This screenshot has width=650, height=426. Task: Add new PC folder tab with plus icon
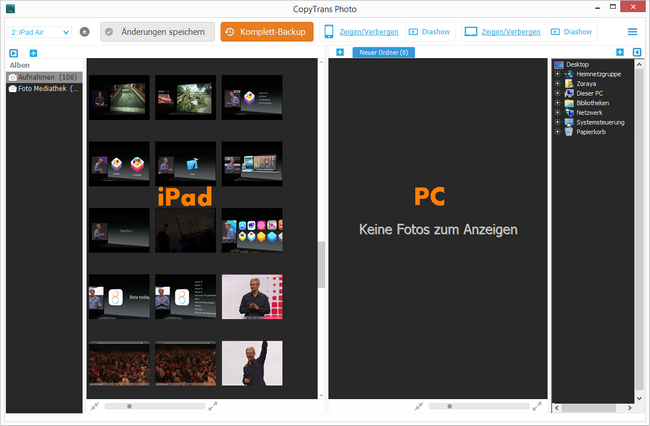(x=340, y=52)
